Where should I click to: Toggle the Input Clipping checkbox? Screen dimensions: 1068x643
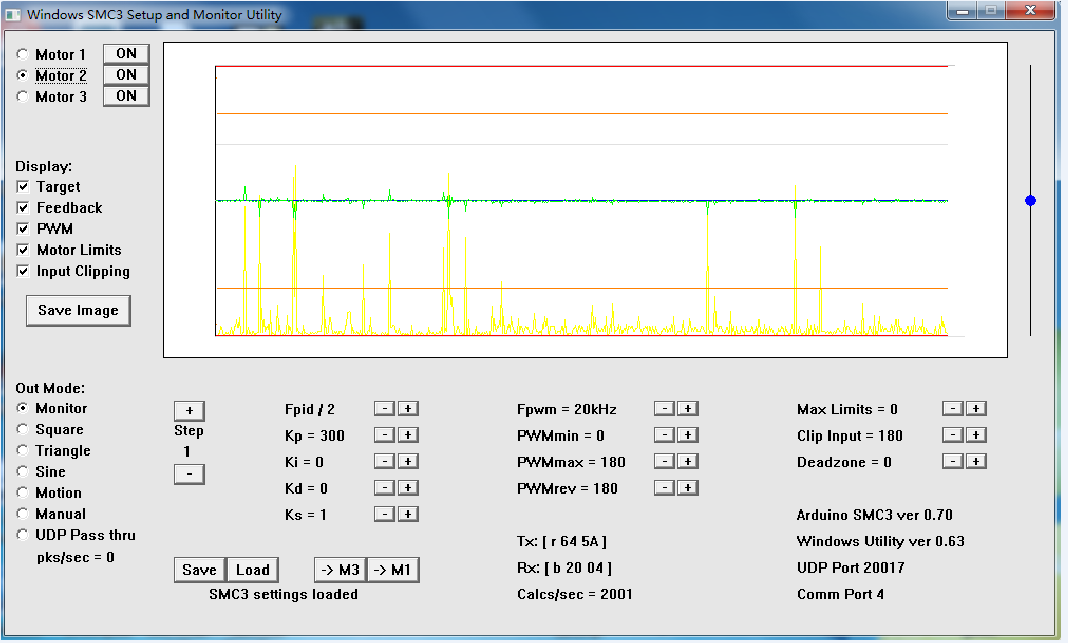[23, 271]
